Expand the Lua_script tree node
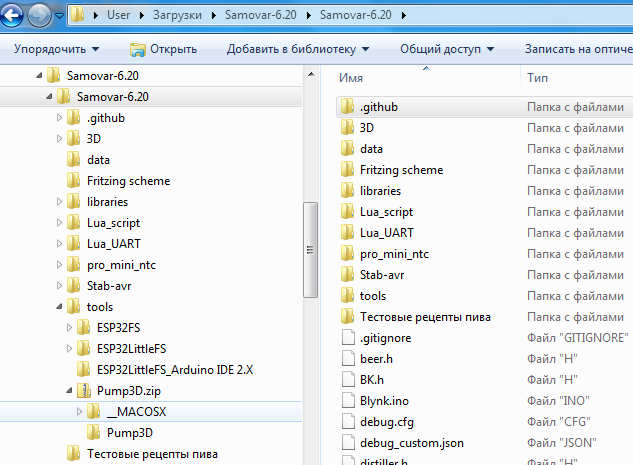This screenshot has width=633, height=465. click(x=59, y=222)
